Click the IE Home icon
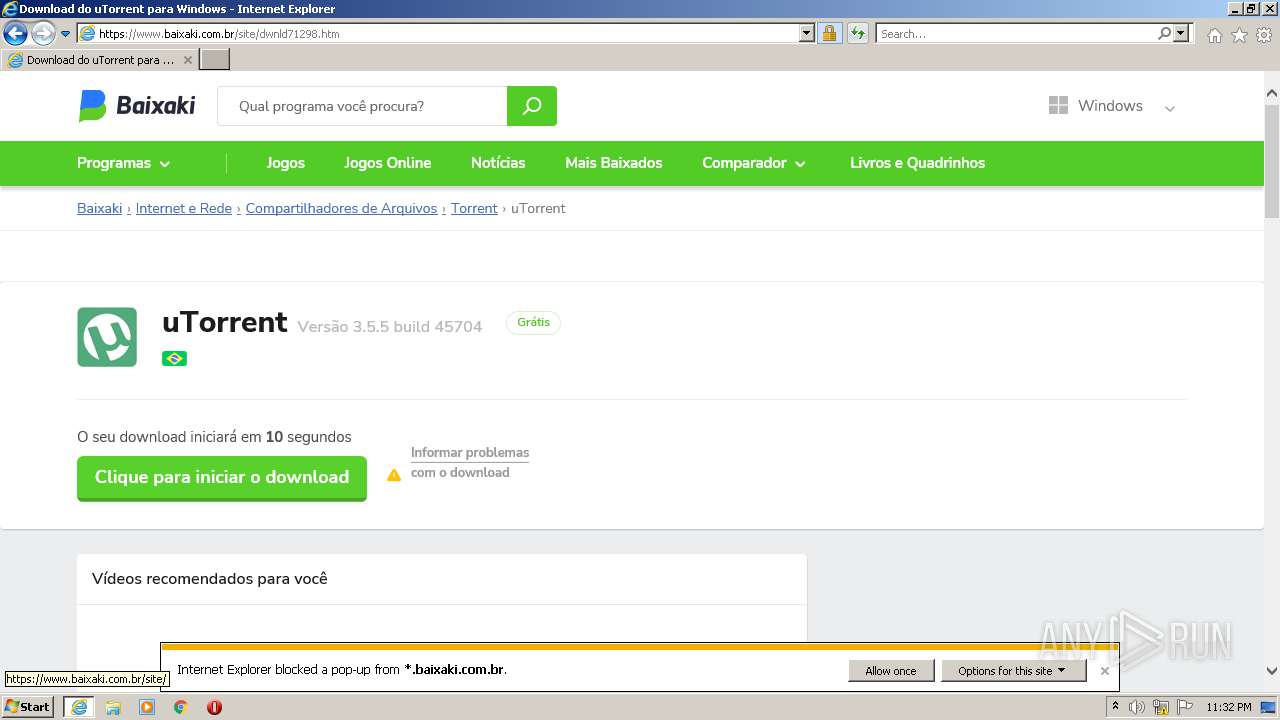This screenshot has width=1280, height=720. (x=1214, y=35)
